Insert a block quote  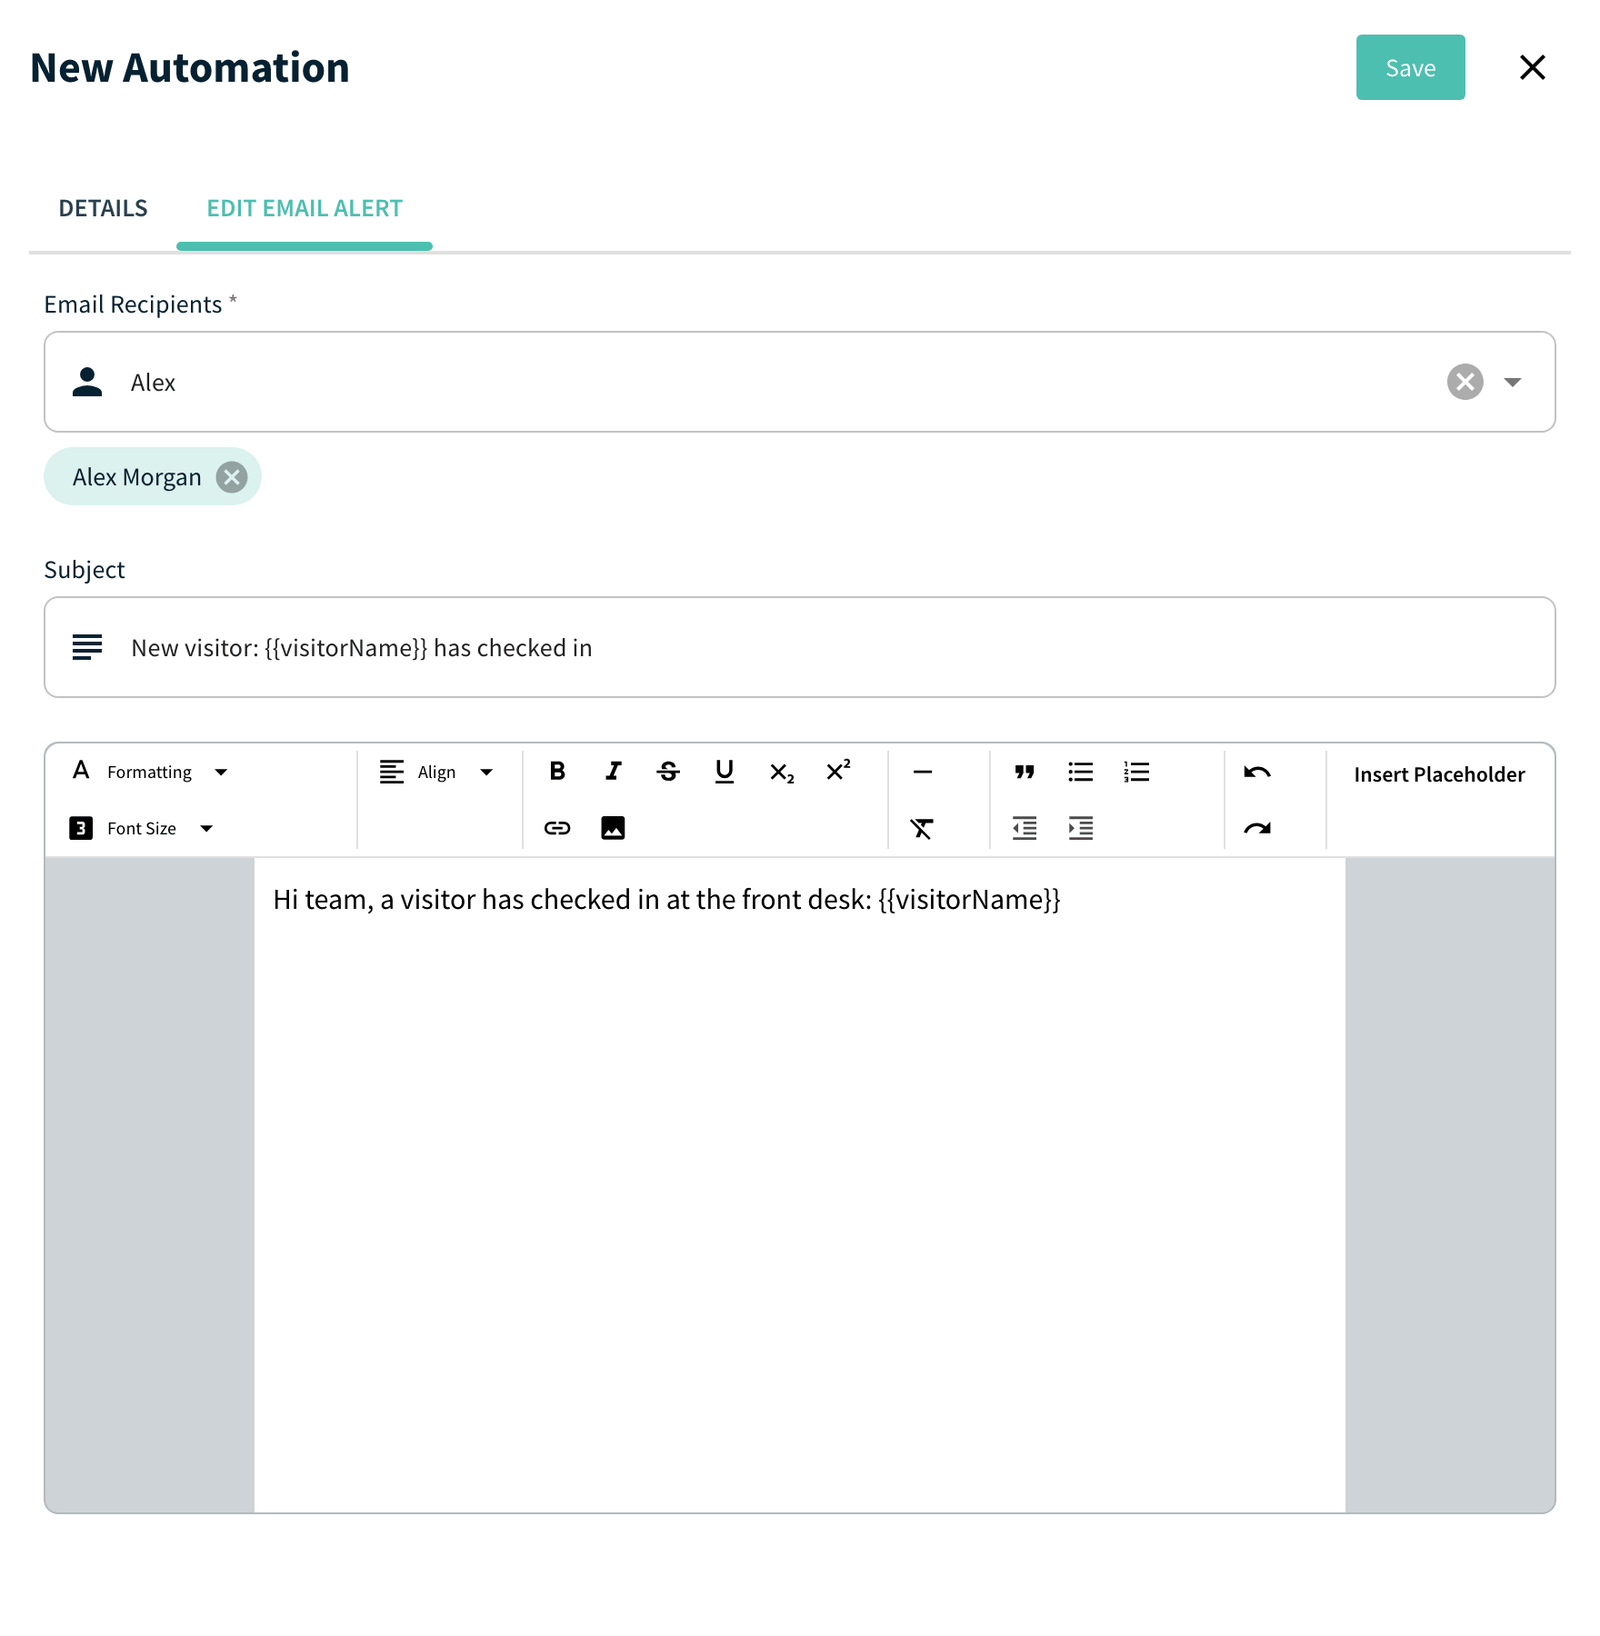[x=1025, y=772]
